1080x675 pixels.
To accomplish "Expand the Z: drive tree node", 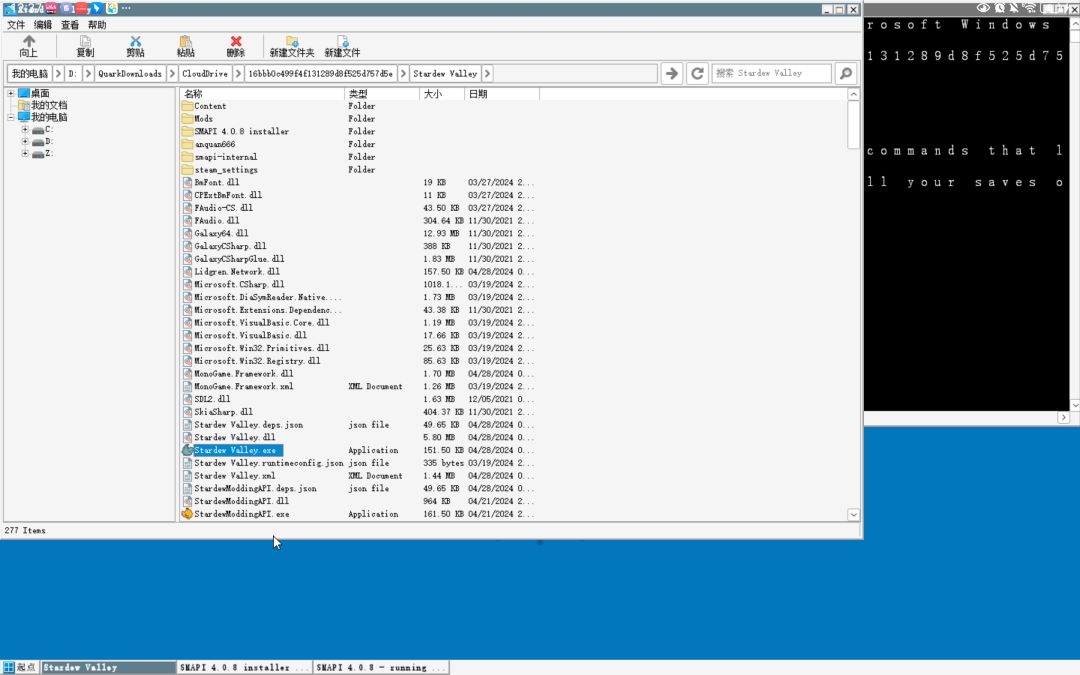I will pyautogui.click(x=25, y=154).
